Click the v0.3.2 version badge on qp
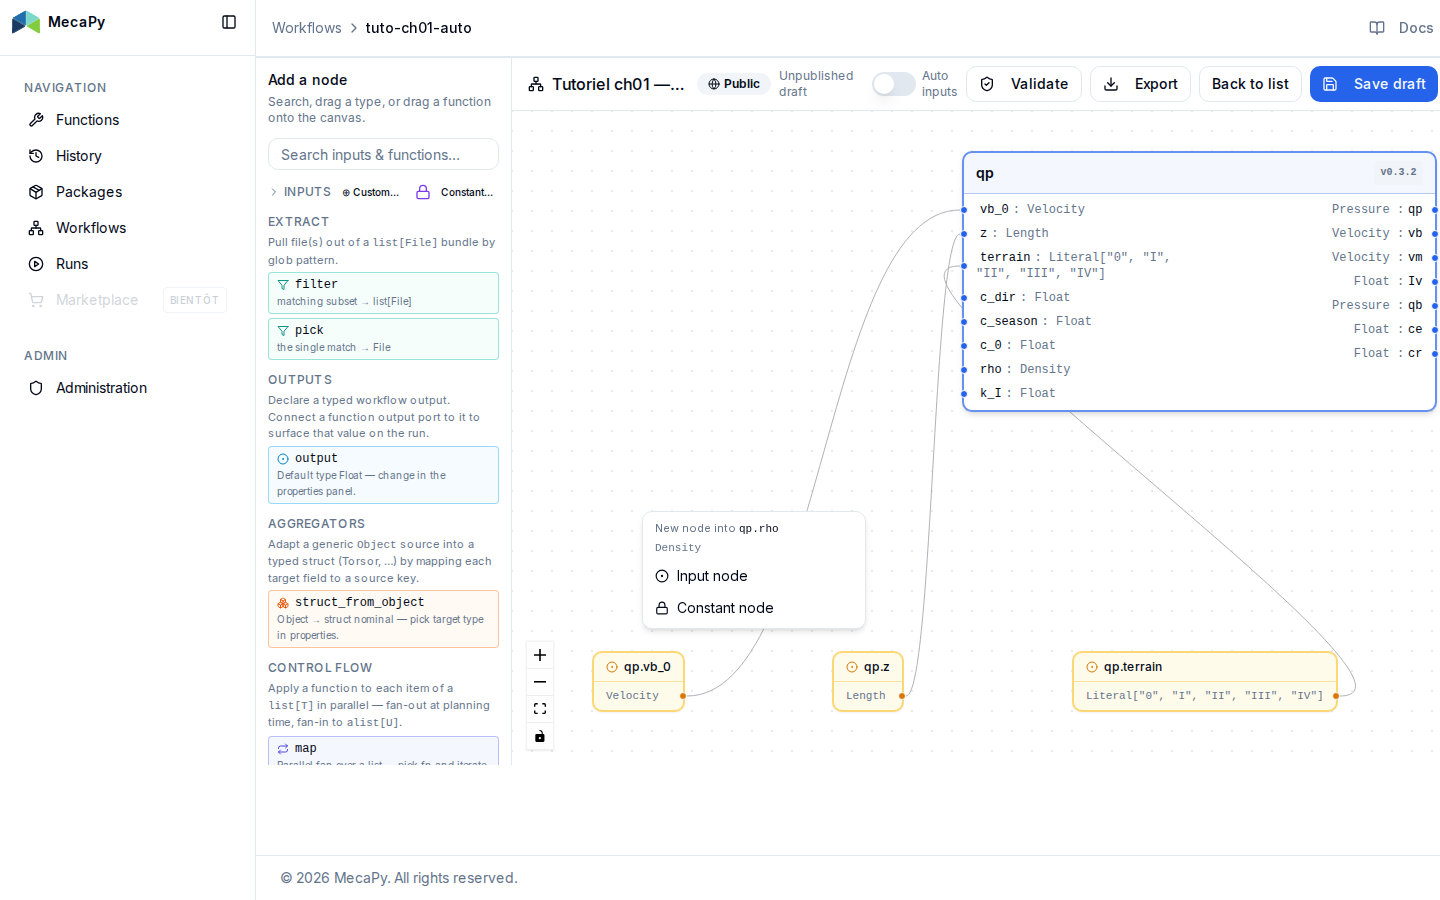This screenshot has width=1440, height=900. (x=1398, y=172)
